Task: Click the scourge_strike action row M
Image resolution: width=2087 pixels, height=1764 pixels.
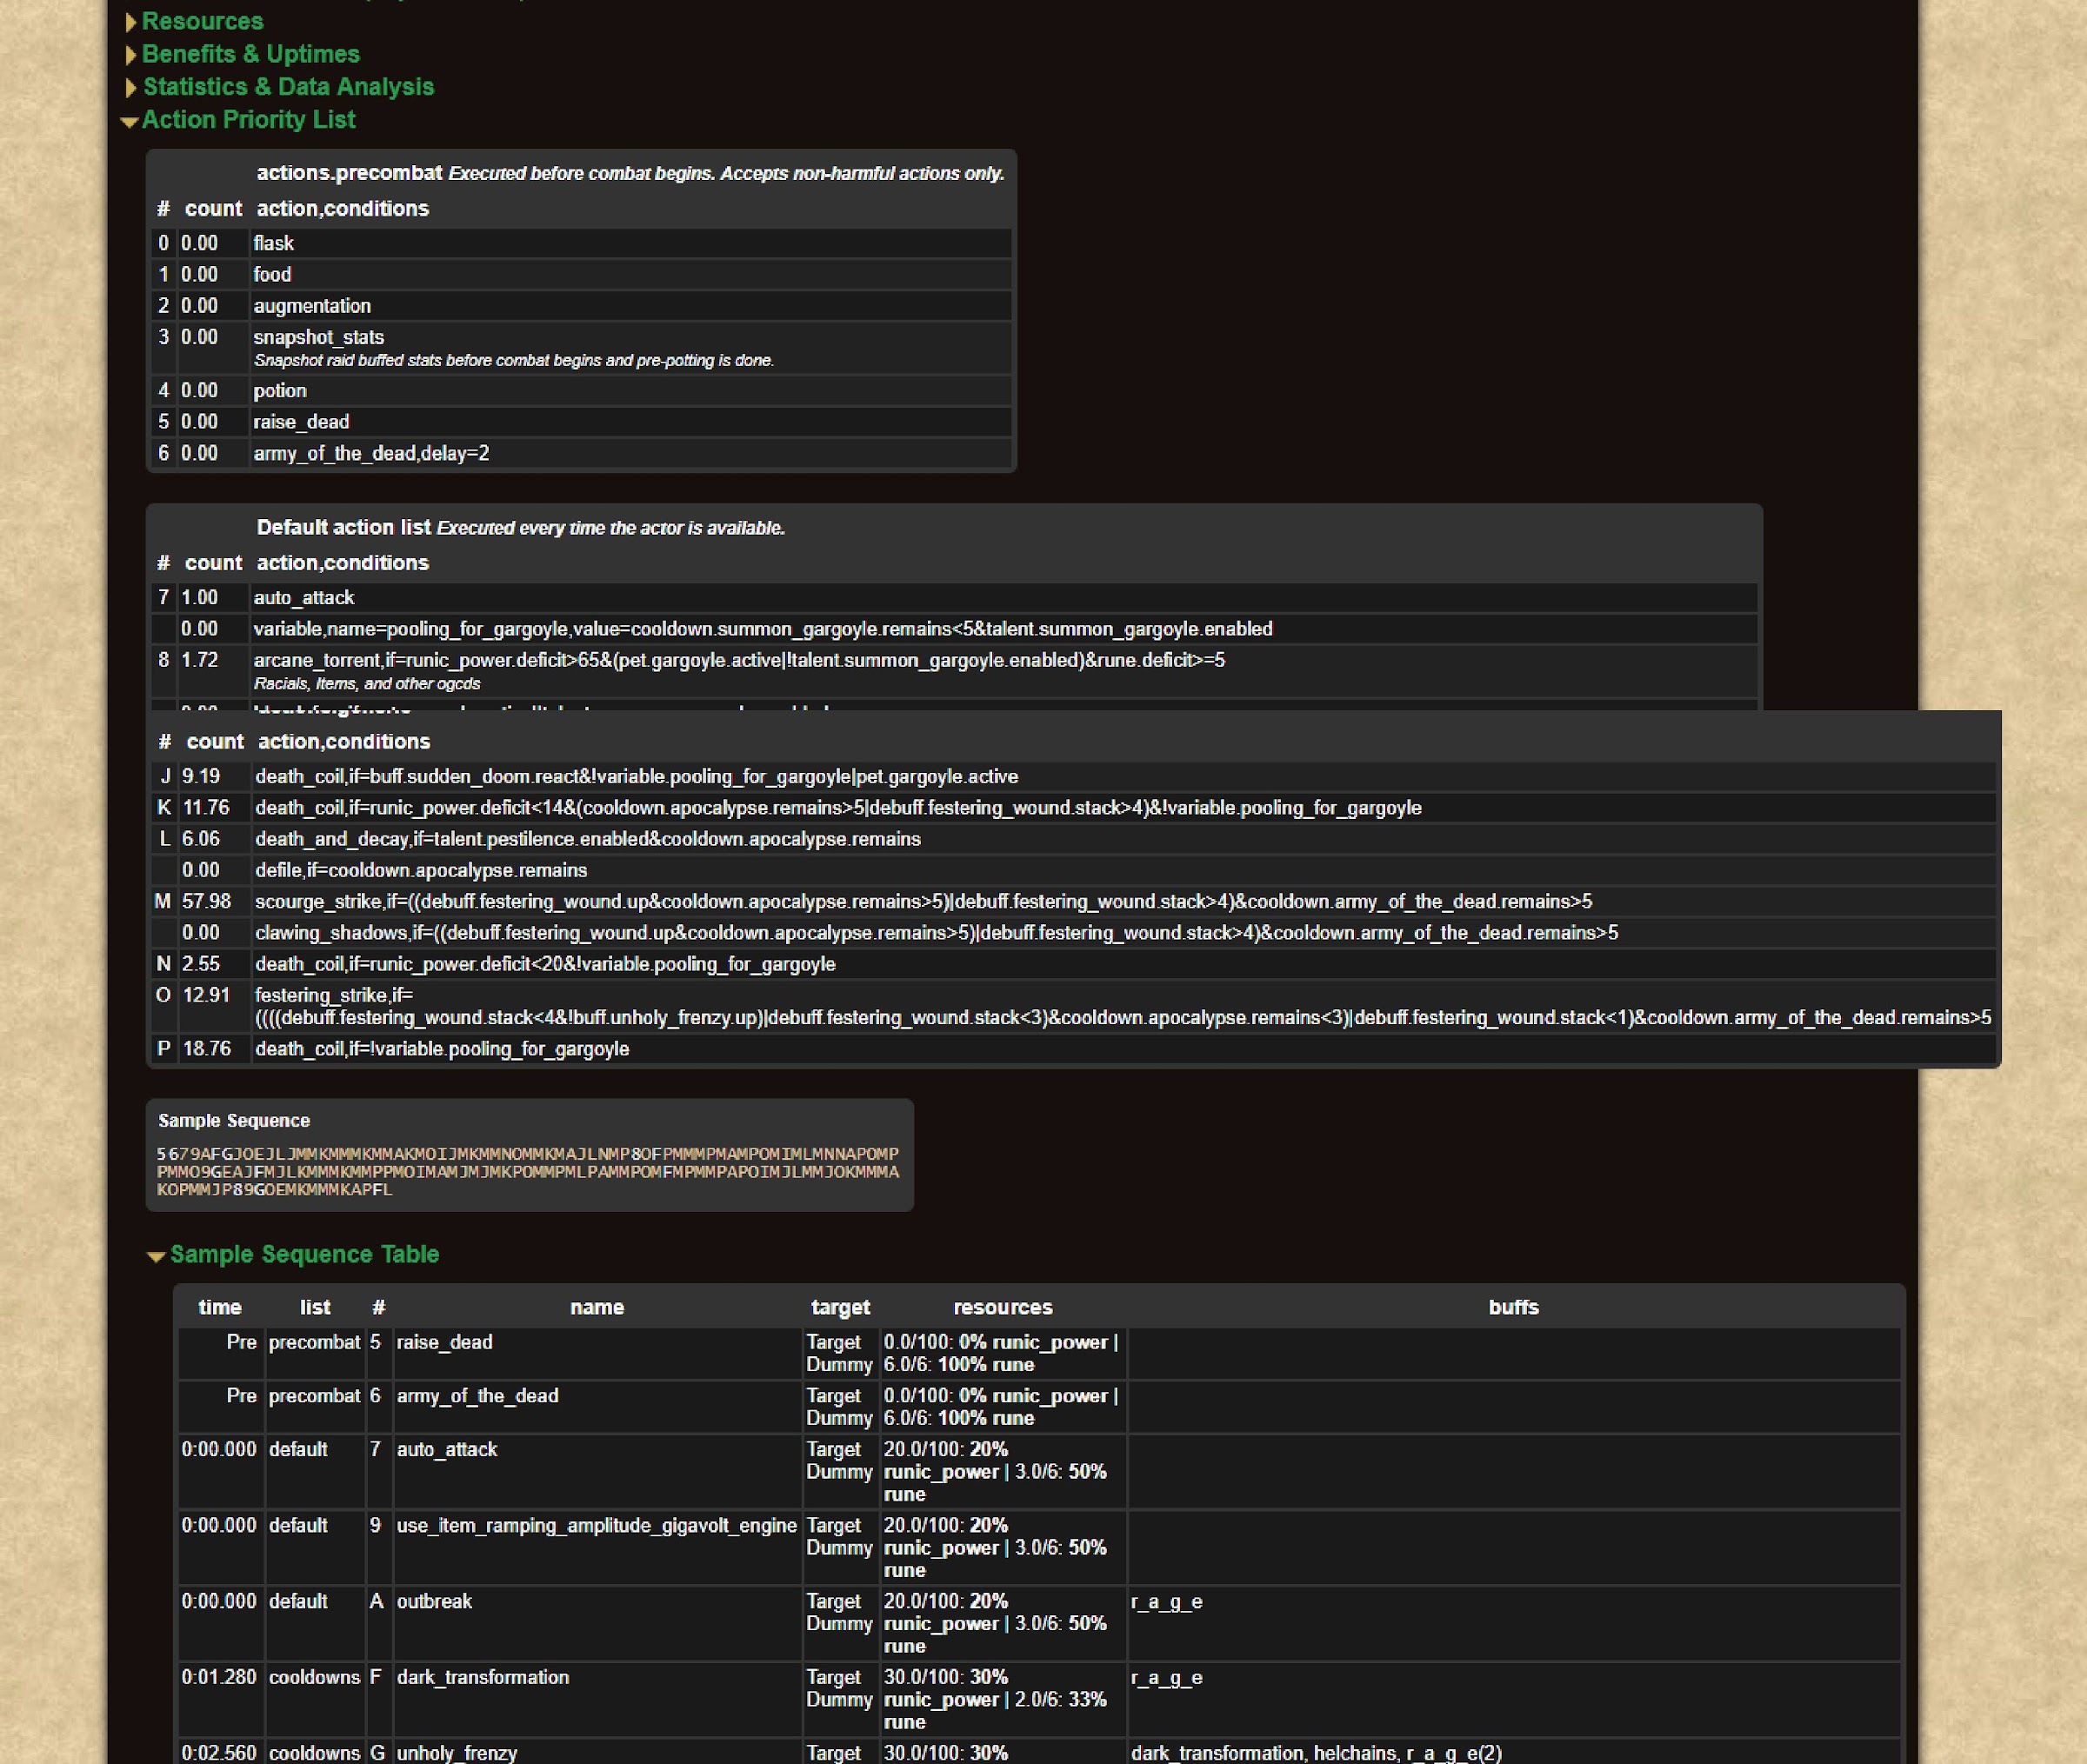Action: click(922, 901)
